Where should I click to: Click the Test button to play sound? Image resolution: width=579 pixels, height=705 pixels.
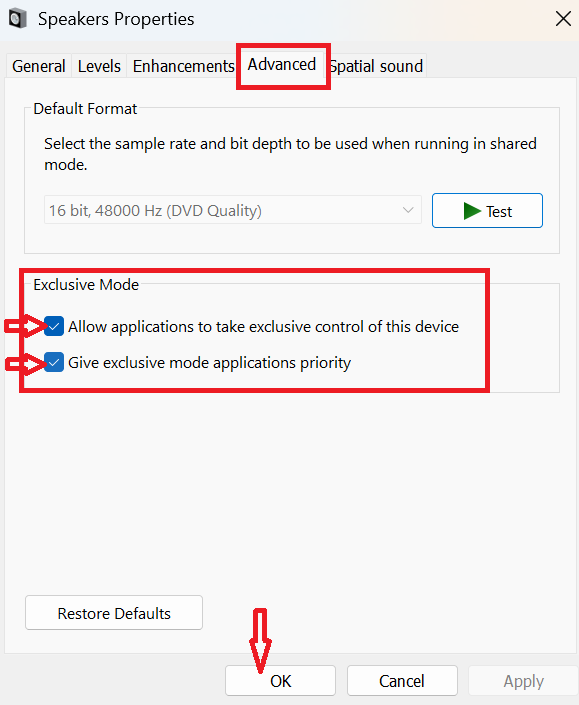(487, 211)
